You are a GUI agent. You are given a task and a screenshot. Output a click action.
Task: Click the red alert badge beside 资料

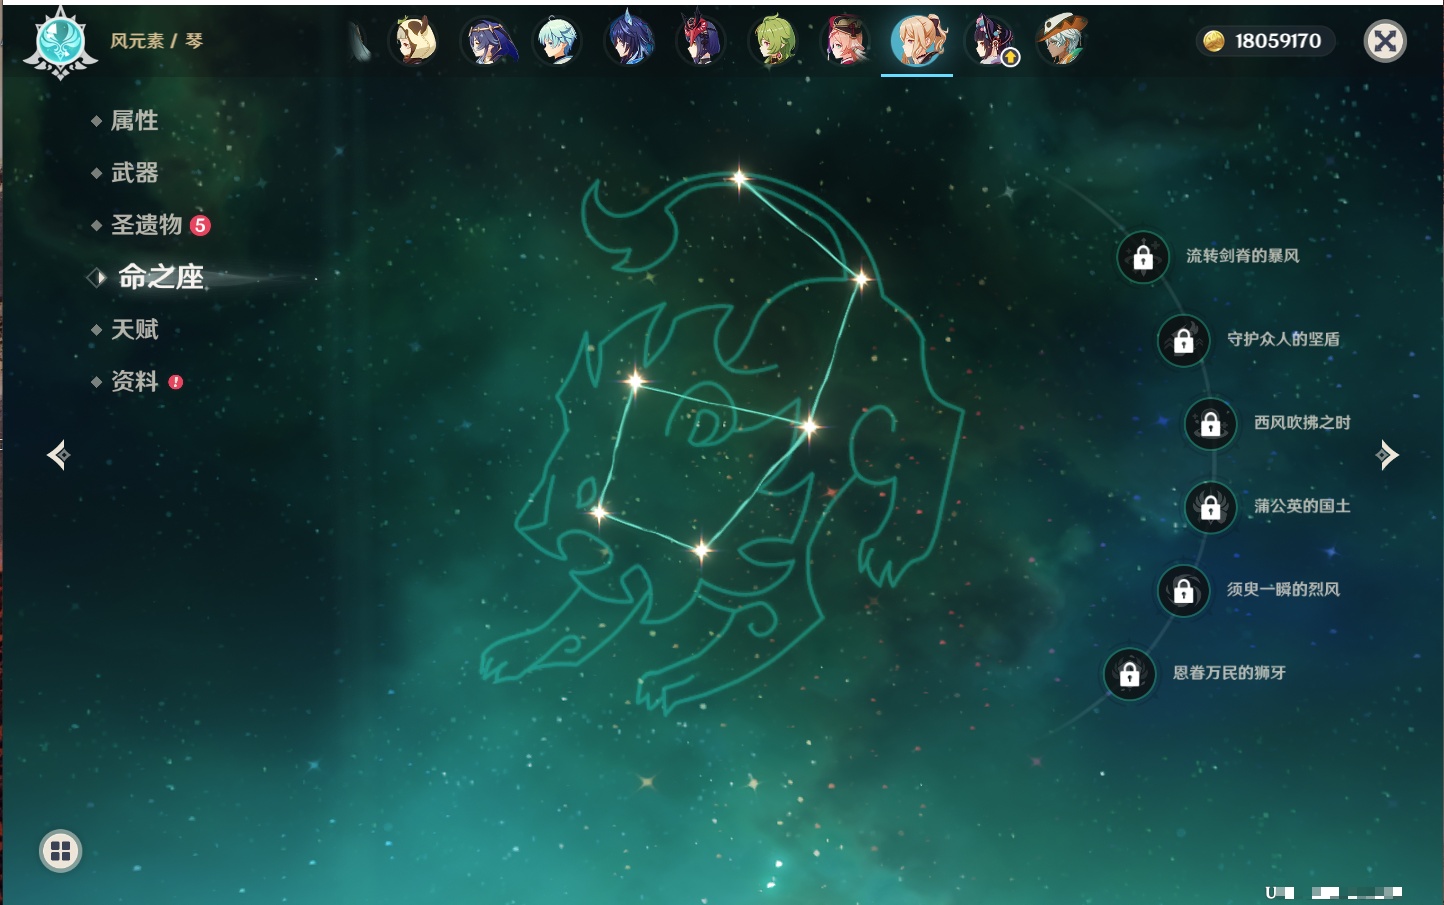coord(176,382)
